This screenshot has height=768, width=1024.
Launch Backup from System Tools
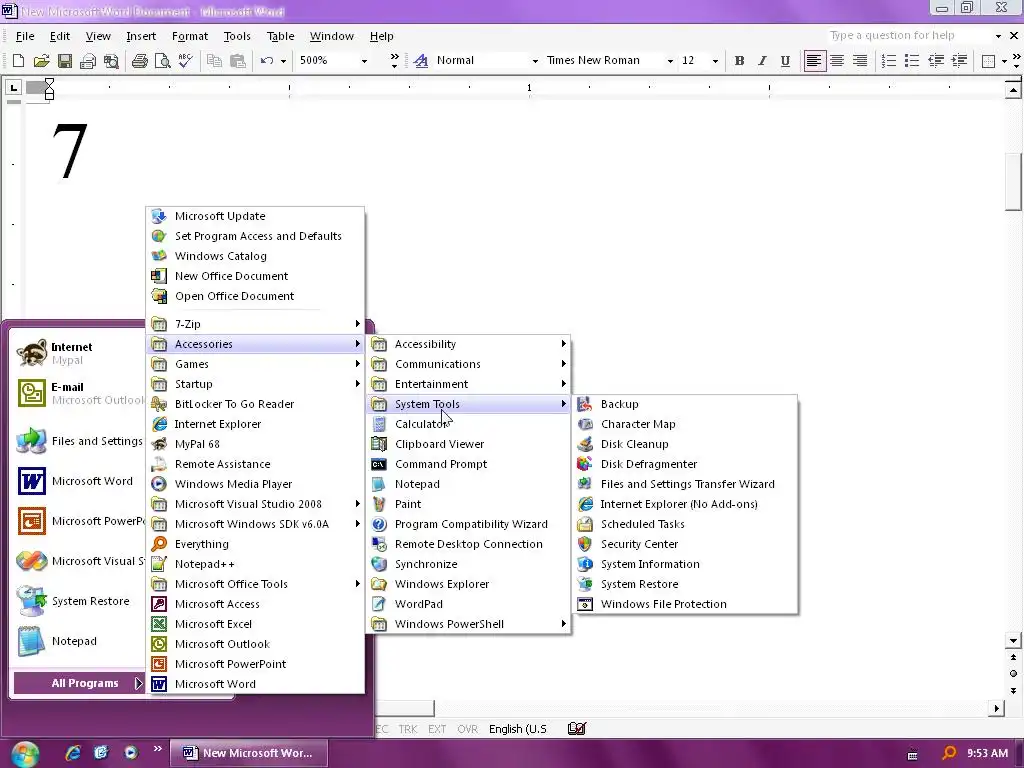click(686, 404)
